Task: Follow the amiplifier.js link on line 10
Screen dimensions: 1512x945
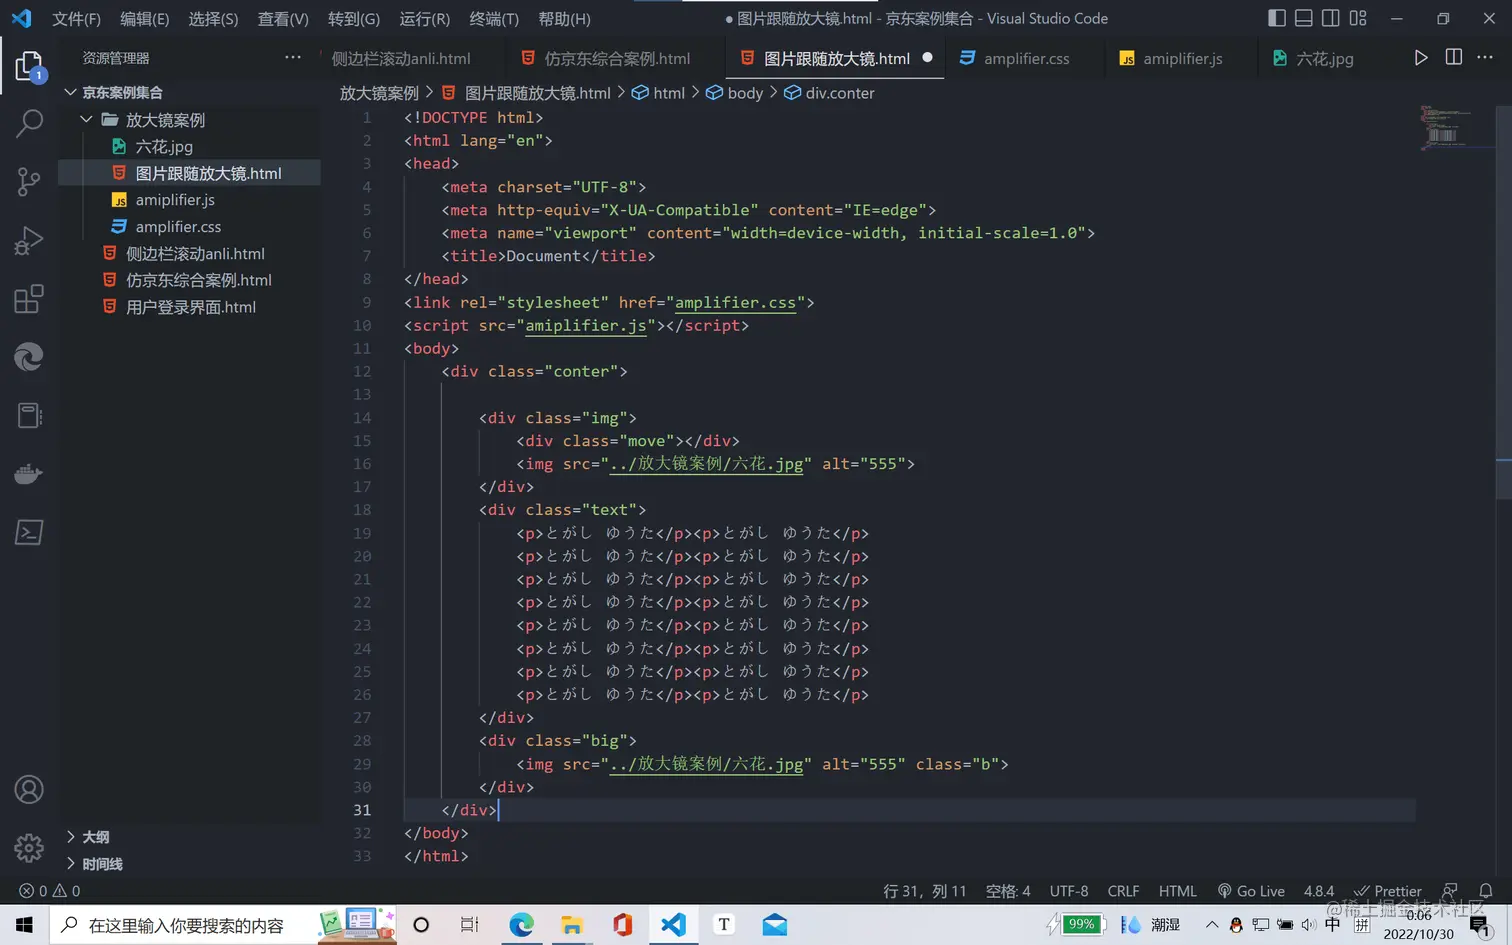Action: (x=586, y=325)
